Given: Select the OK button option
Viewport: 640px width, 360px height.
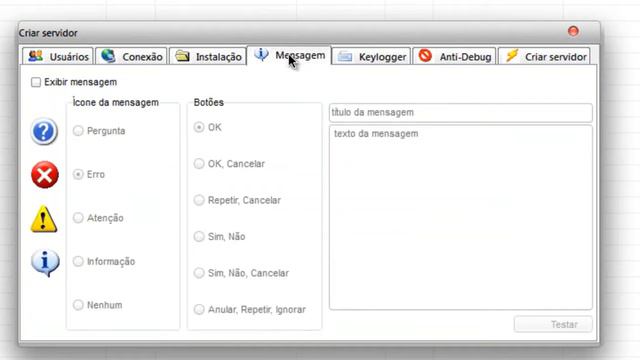Looking at the screenshot, I should [199, 127].
